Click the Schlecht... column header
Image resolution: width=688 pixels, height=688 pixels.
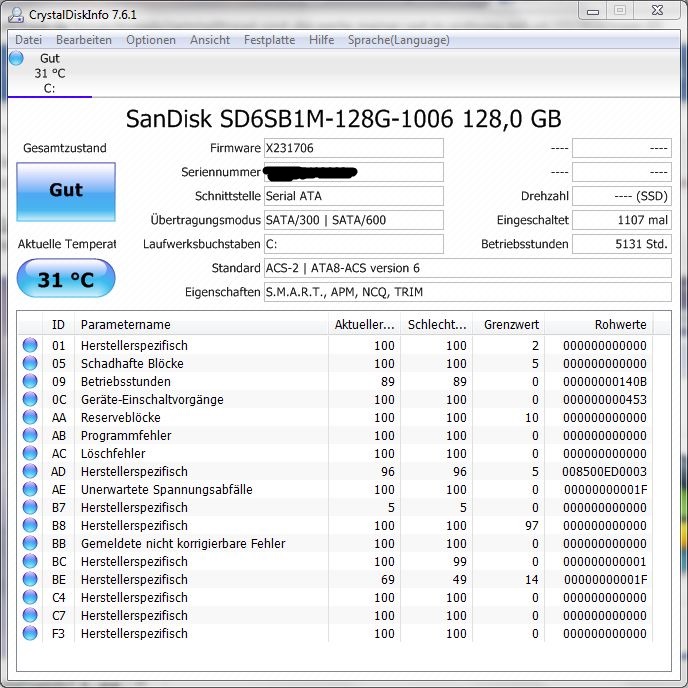point(437,325)
